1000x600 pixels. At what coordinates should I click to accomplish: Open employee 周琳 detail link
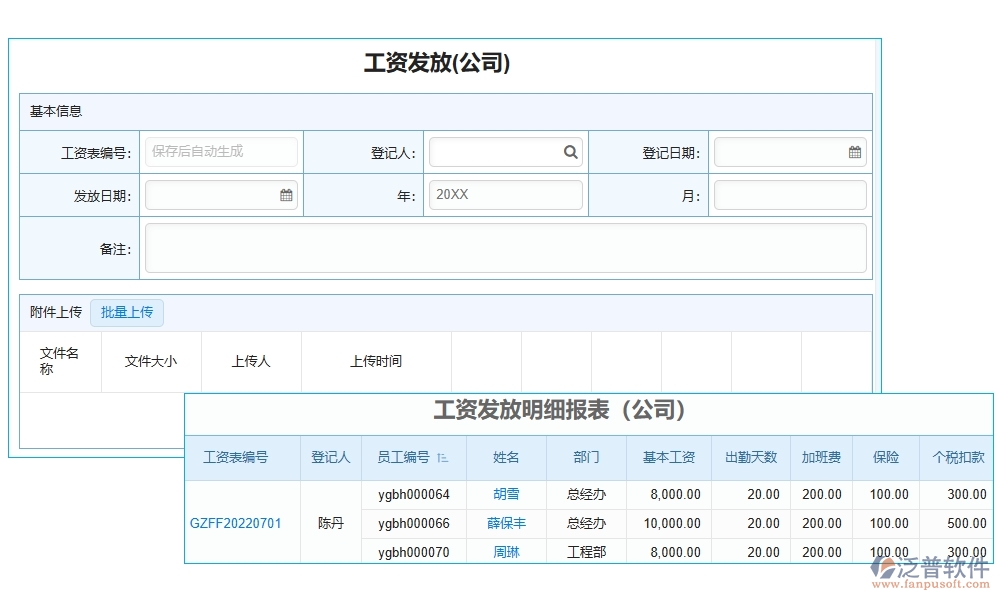pos(507,551)
